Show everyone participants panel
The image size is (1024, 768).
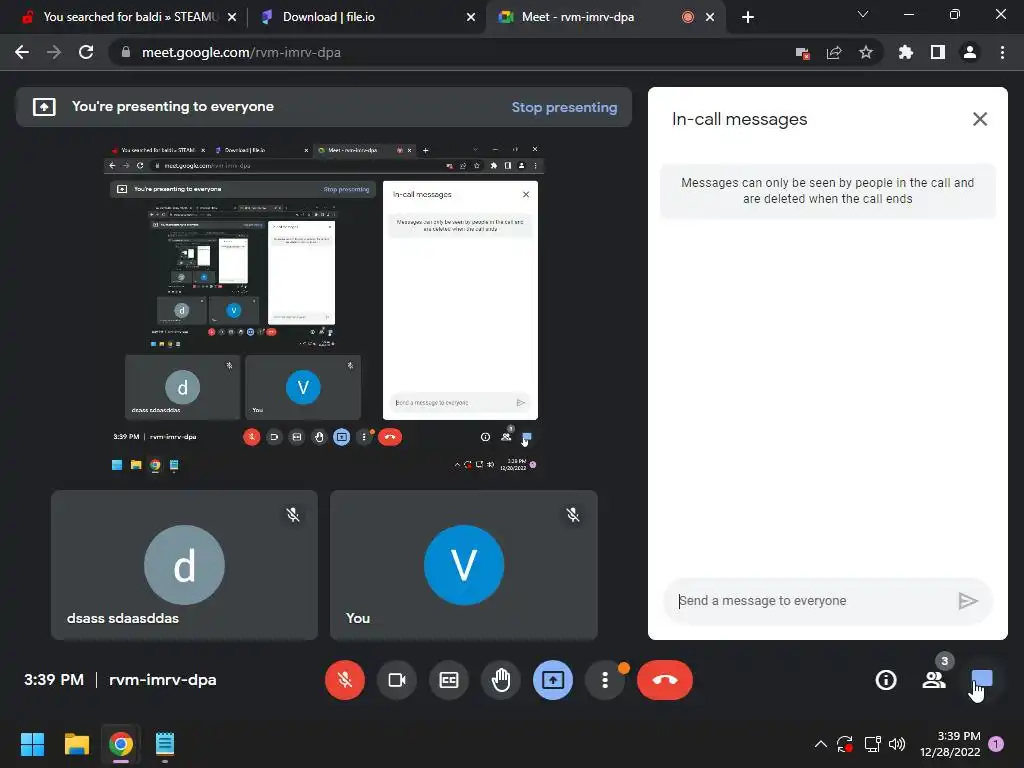[934, 680]
